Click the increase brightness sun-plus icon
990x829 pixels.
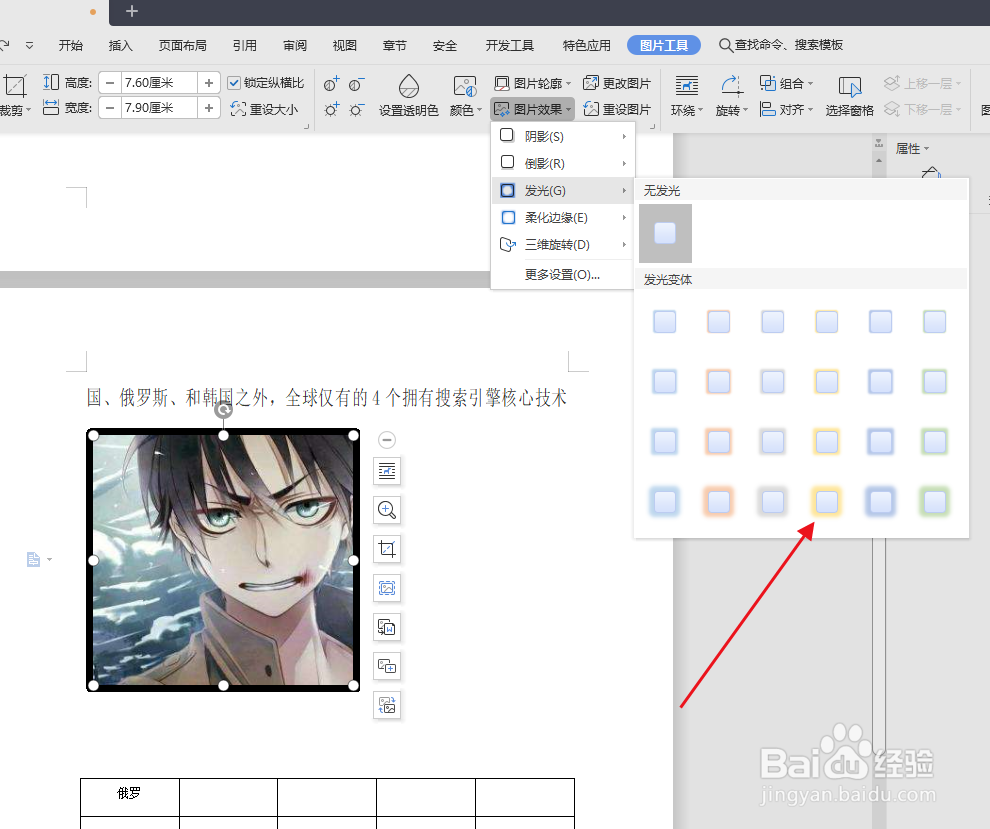[x=331, y=109]
